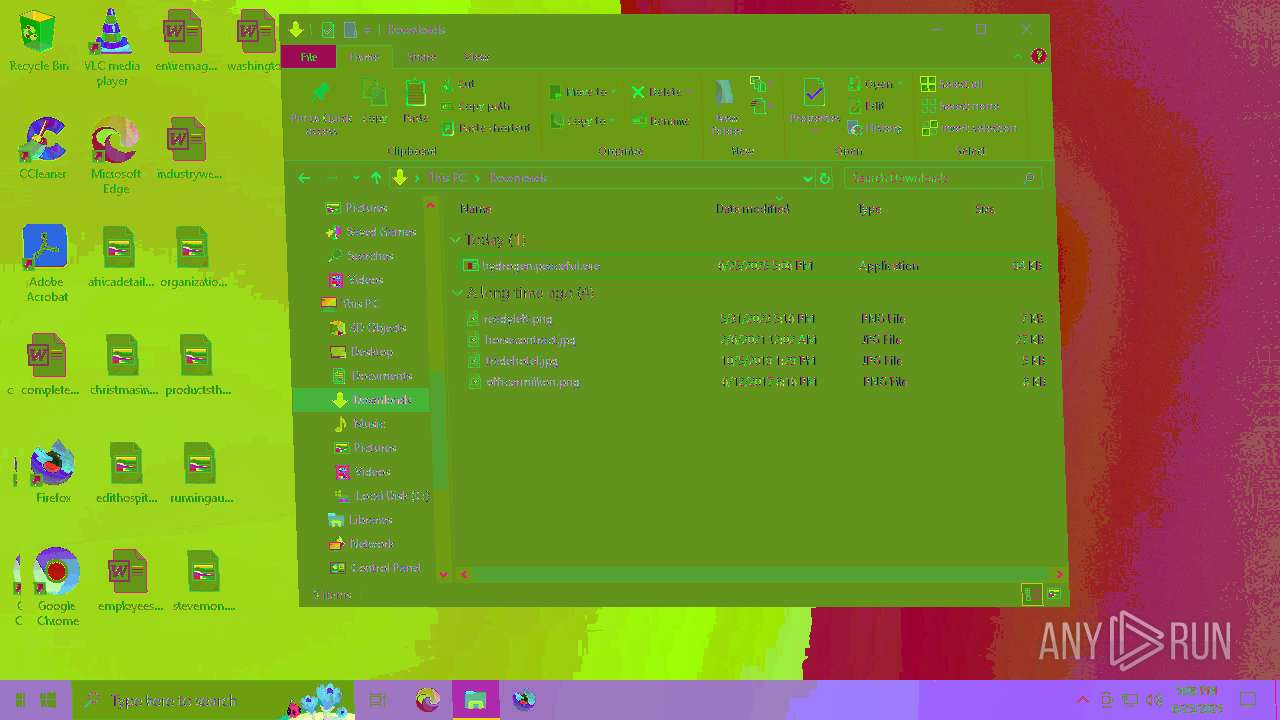The height and width of the screenshot is (720, 1280).
Task: Click the Refresh button in address bar
Action: click(x=825, y=178)
